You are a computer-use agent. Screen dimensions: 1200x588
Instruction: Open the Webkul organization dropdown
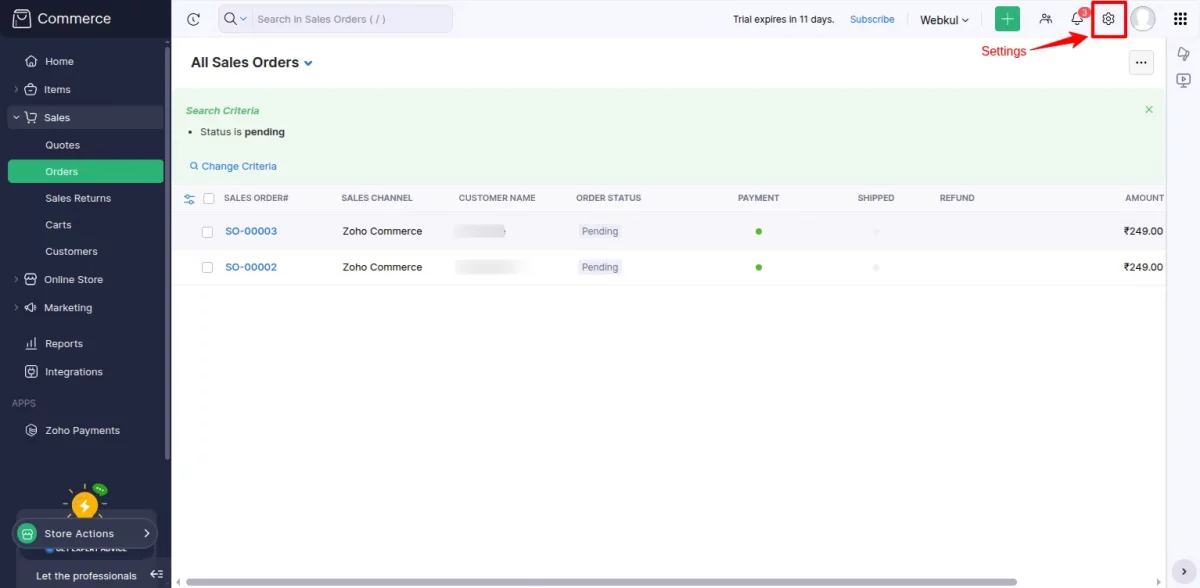click(x=945, y=20)
